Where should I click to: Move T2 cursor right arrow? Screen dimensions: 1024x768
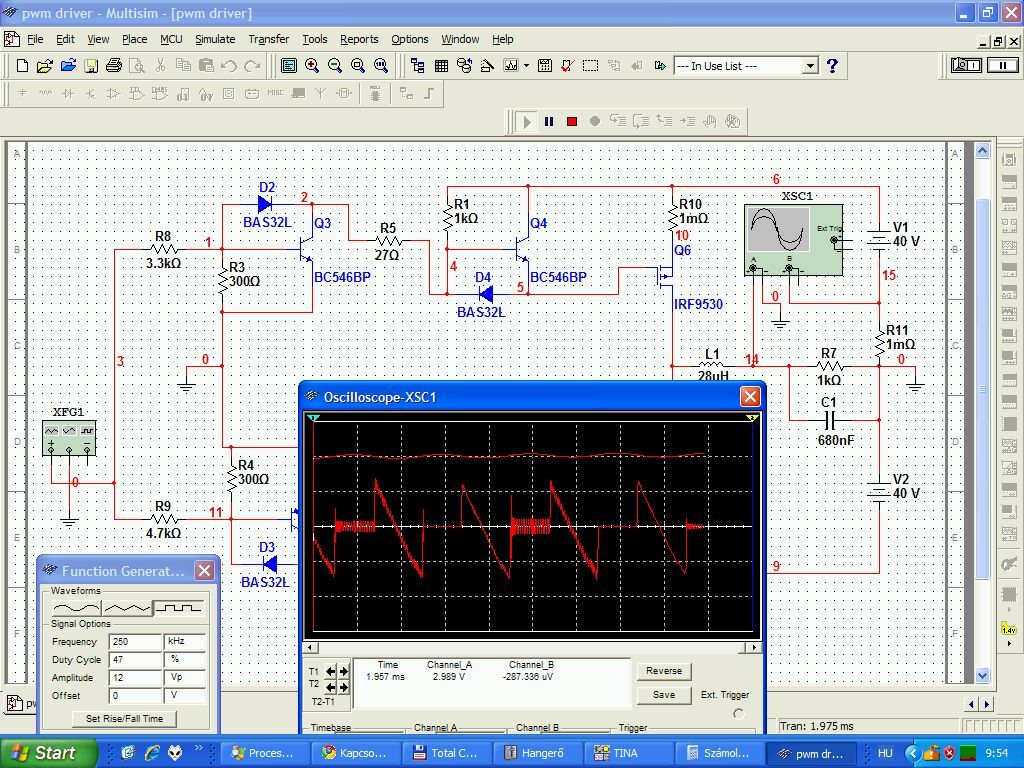tap(344, 687)
